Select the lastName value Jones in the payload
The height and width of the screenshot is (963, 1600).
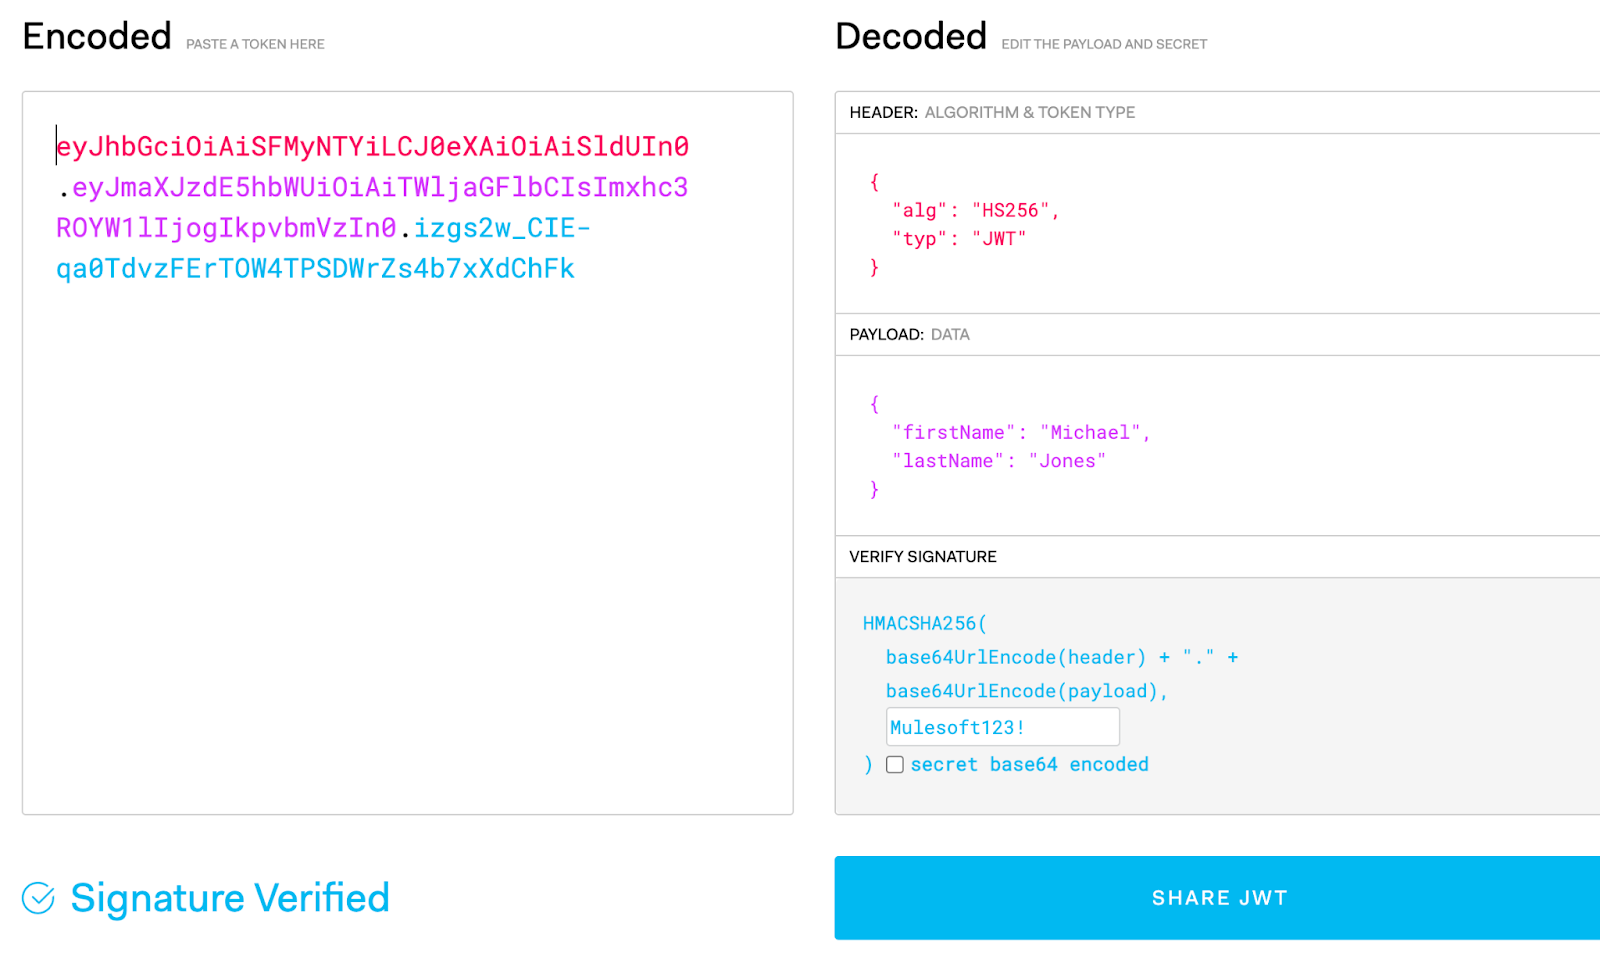[1066, 460]
